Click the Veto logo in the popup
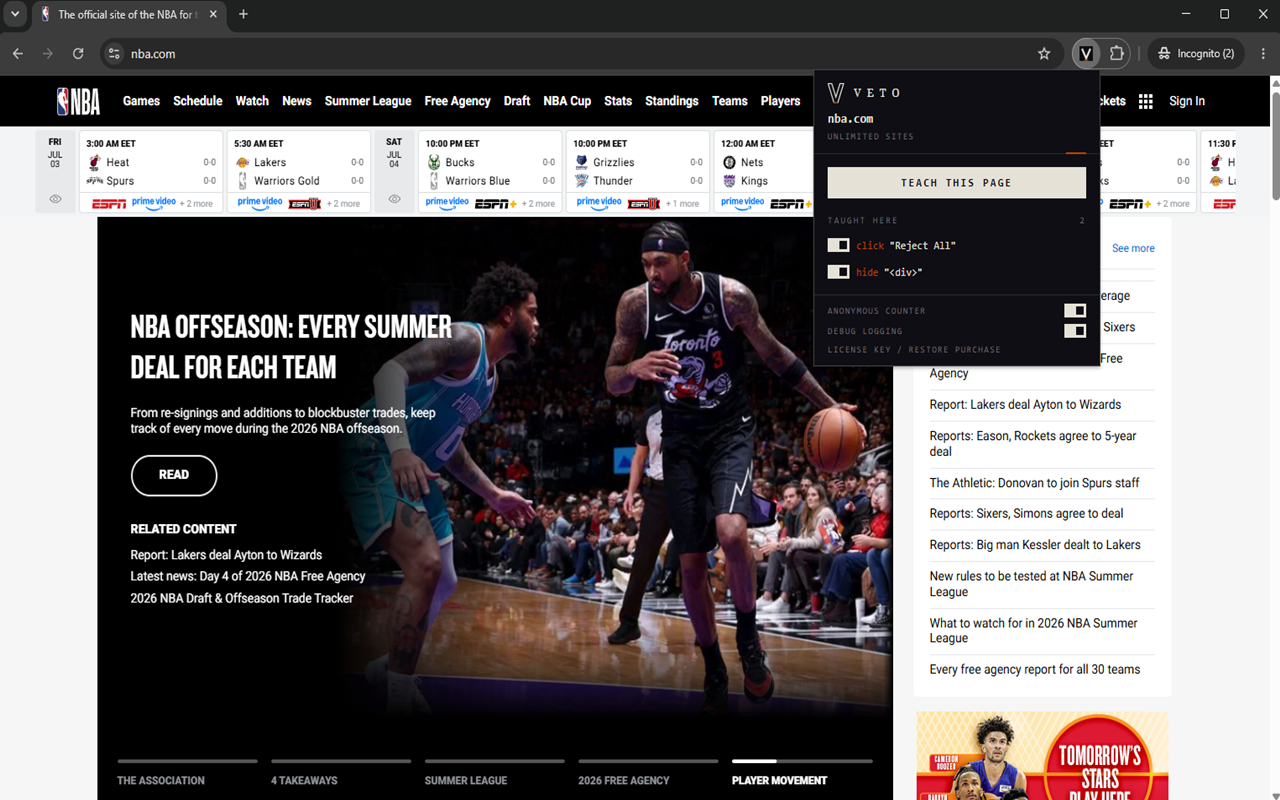The width and height of the screenshot is (1280, 800). (837, 93)
